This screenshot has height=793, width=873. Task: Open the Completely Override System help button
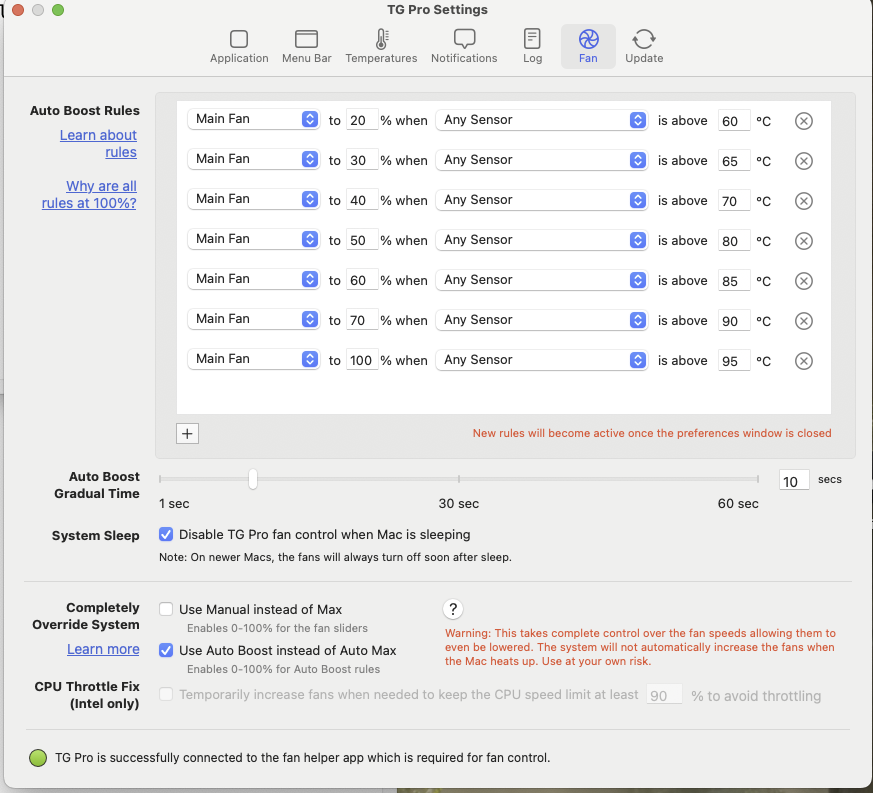pyautogui.click(x=453, y=609)
